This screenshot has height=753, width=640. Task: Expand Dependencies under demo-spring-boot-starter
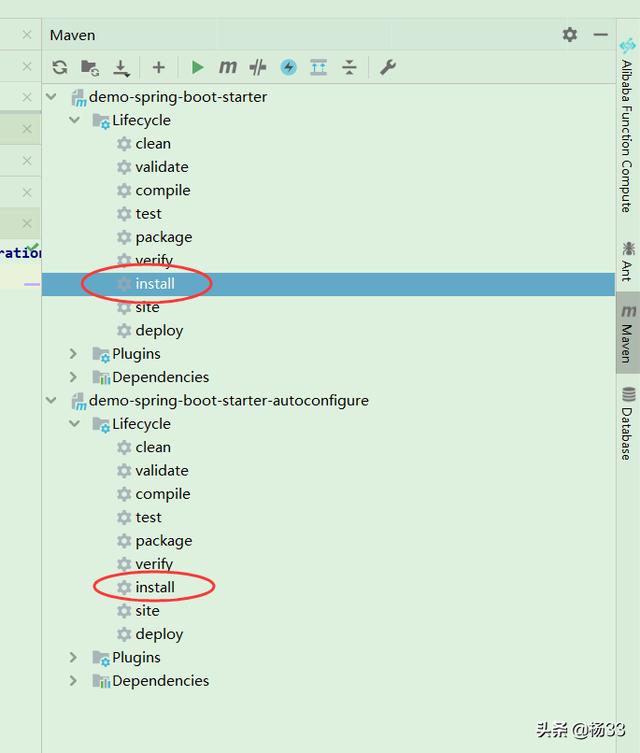pos(73,377)
